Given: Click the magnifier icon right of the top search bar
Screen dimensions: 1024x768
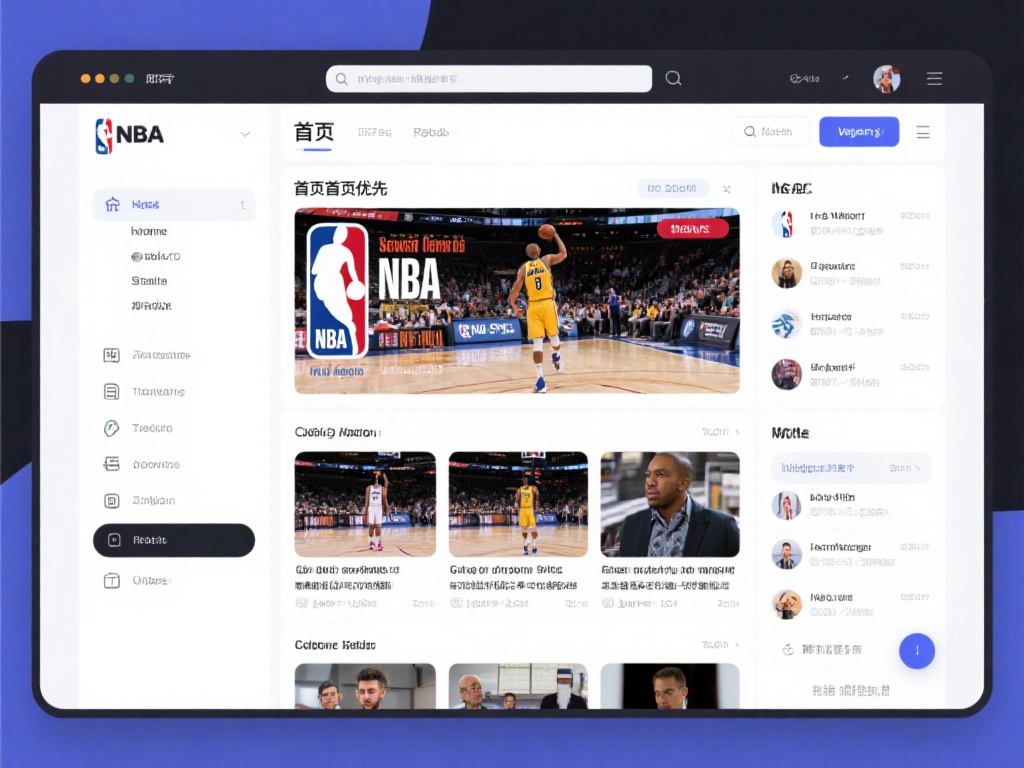Looking at the screenshot, I should click(673, 79).
